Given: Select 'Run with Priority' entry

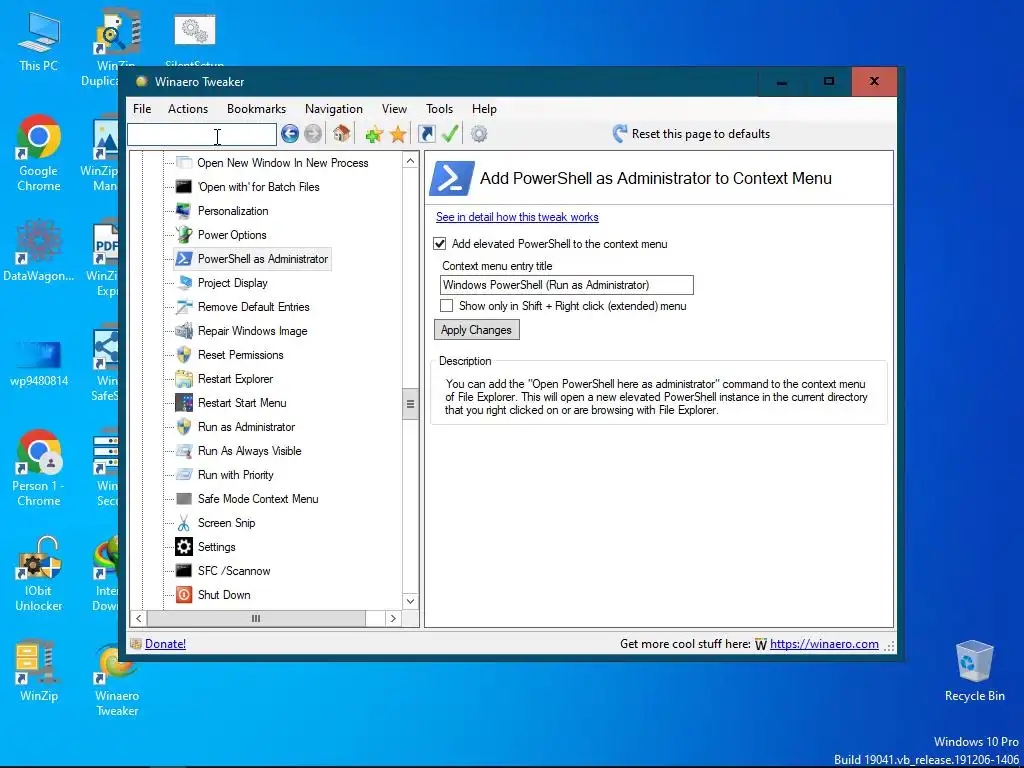Looking at the screenshot, I should click(x=236, y=475).
